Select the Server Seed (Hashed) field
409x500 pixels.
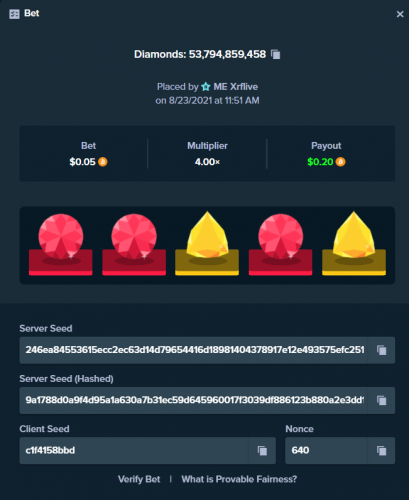[194, 400]
